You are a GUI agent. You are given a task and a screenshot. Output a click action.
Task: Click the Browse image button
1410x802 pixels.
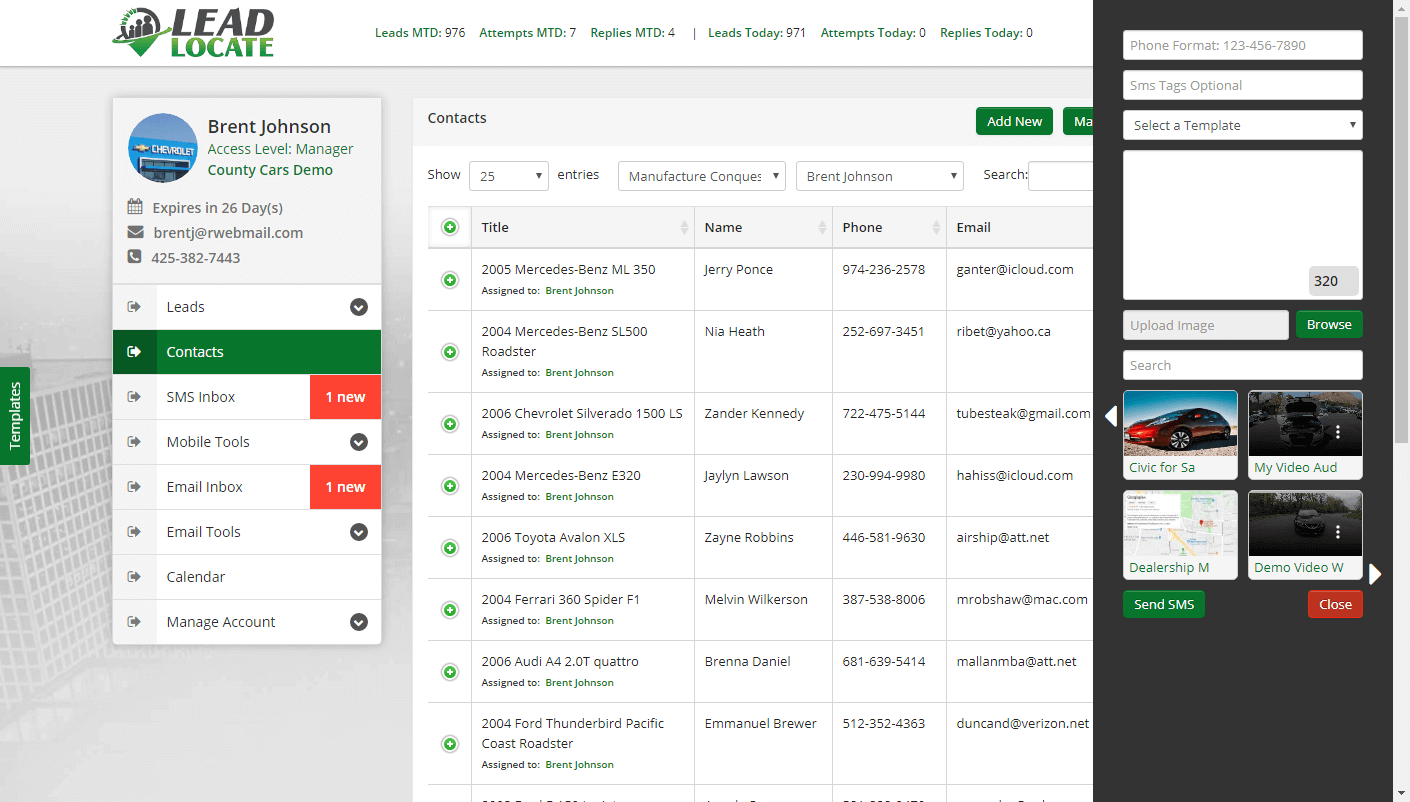pyautogui.click(x=1329, y=324)
